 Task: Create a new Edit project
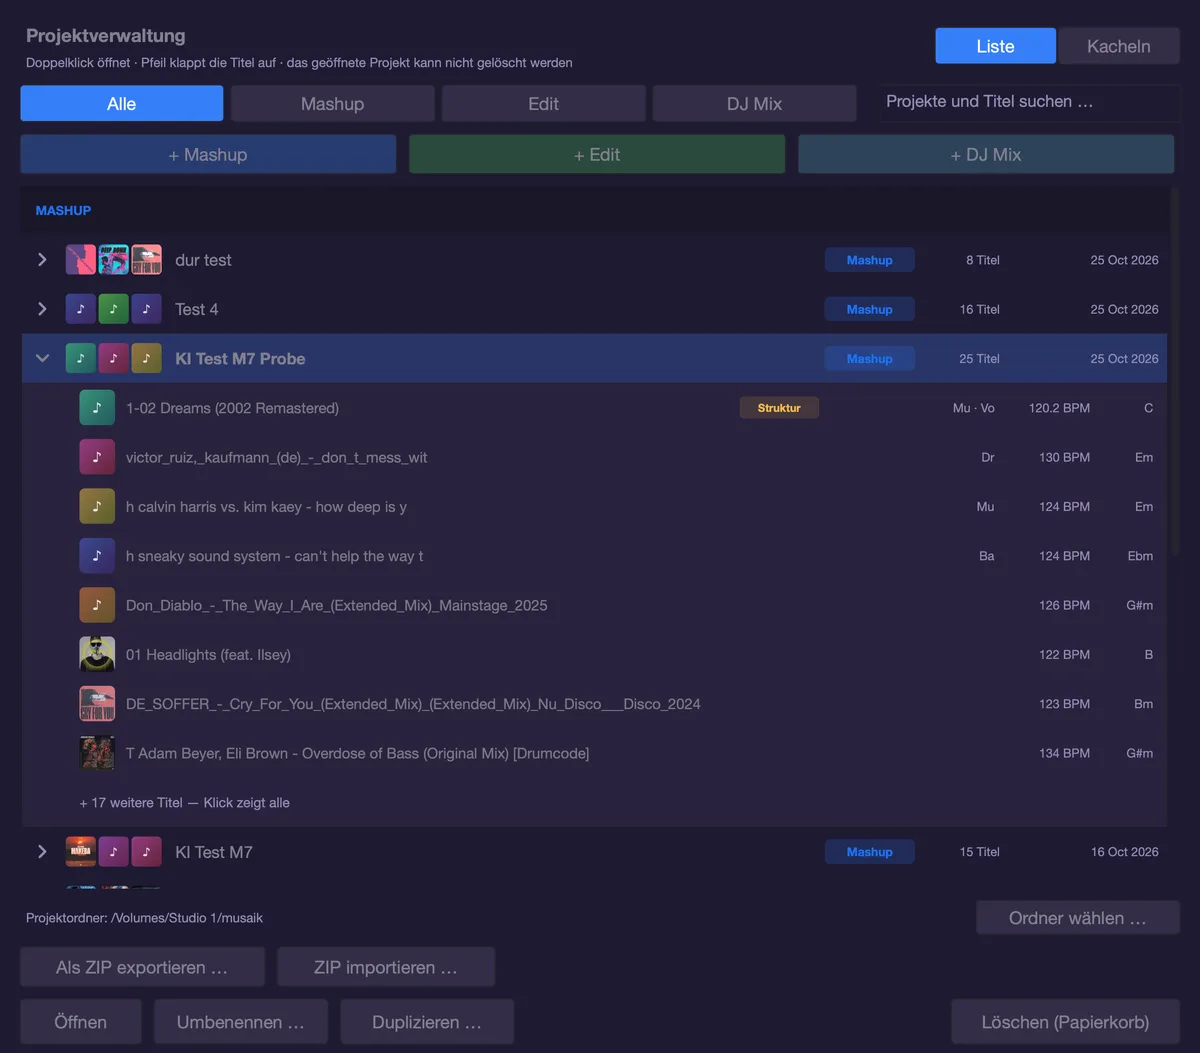pos(597,155)
